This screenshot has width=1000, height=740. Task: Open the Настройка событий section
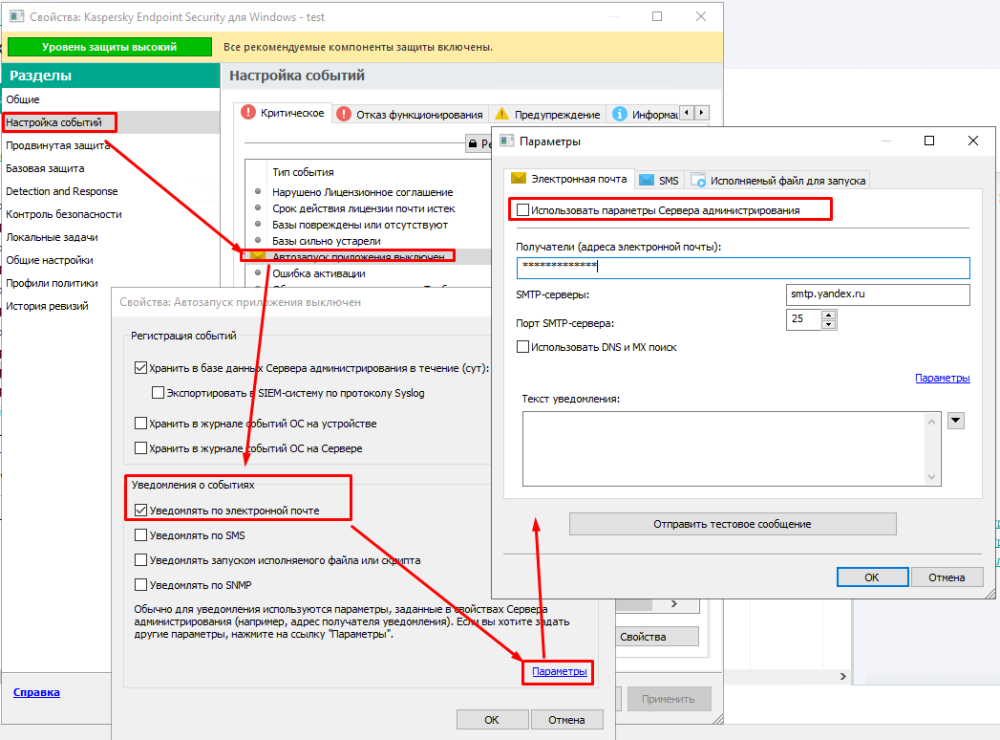pos(111,122)
